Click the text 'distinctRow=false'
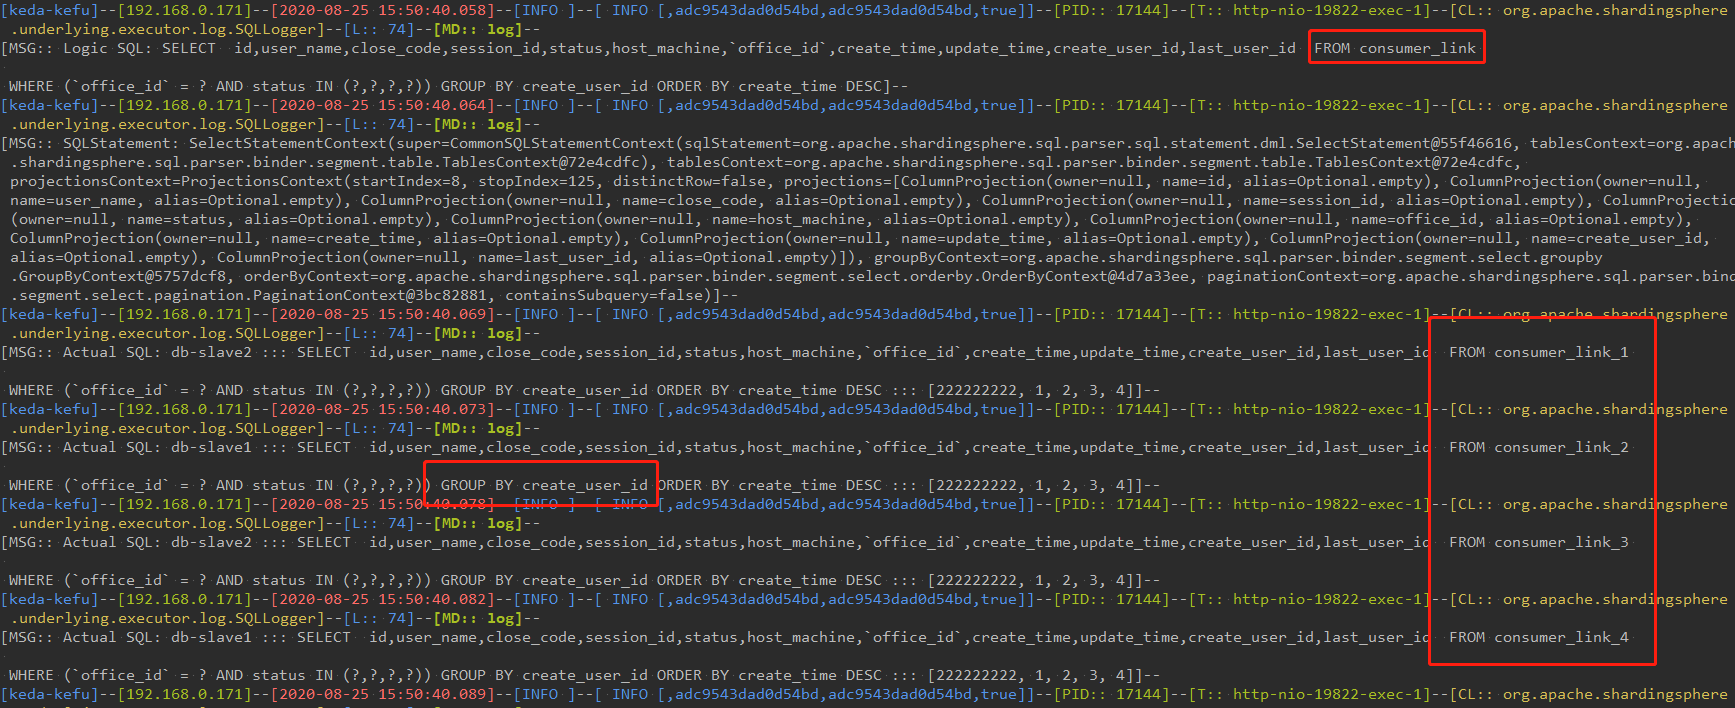The height and width of the screenshot is (708, 1735). [x=689, y=181]
